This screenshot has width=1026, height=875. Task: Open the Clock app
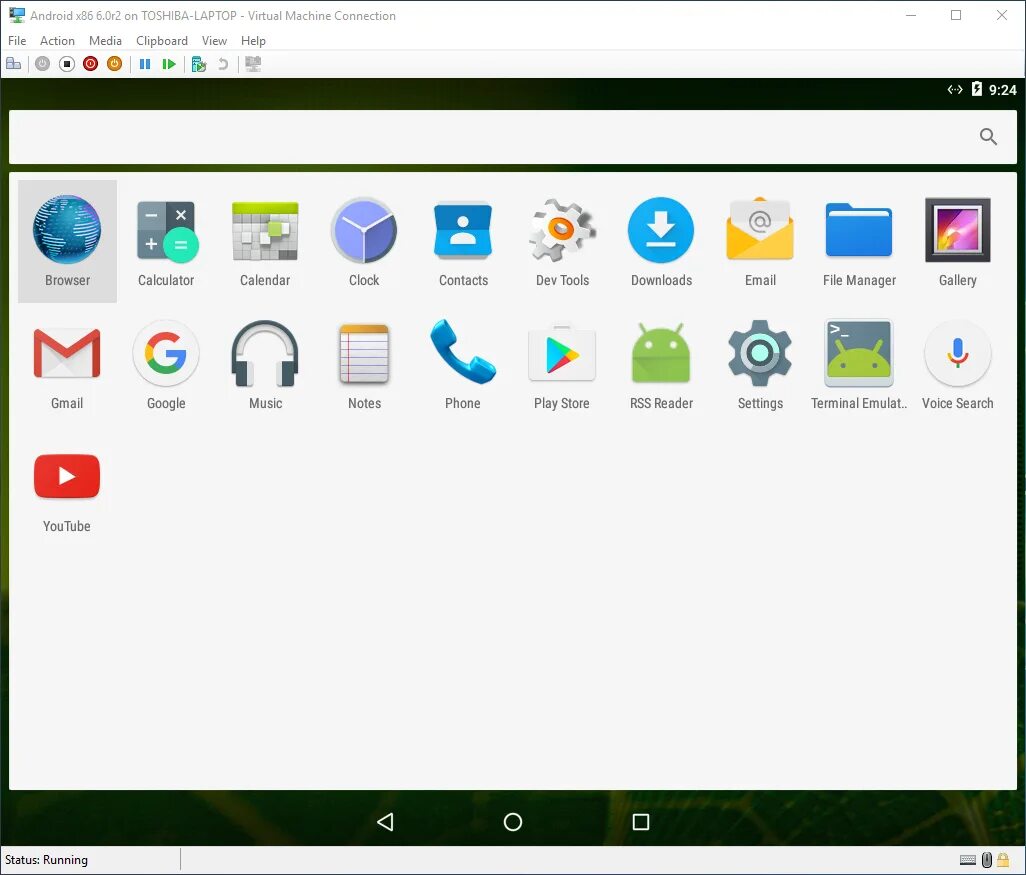click(x=364, y=241)
